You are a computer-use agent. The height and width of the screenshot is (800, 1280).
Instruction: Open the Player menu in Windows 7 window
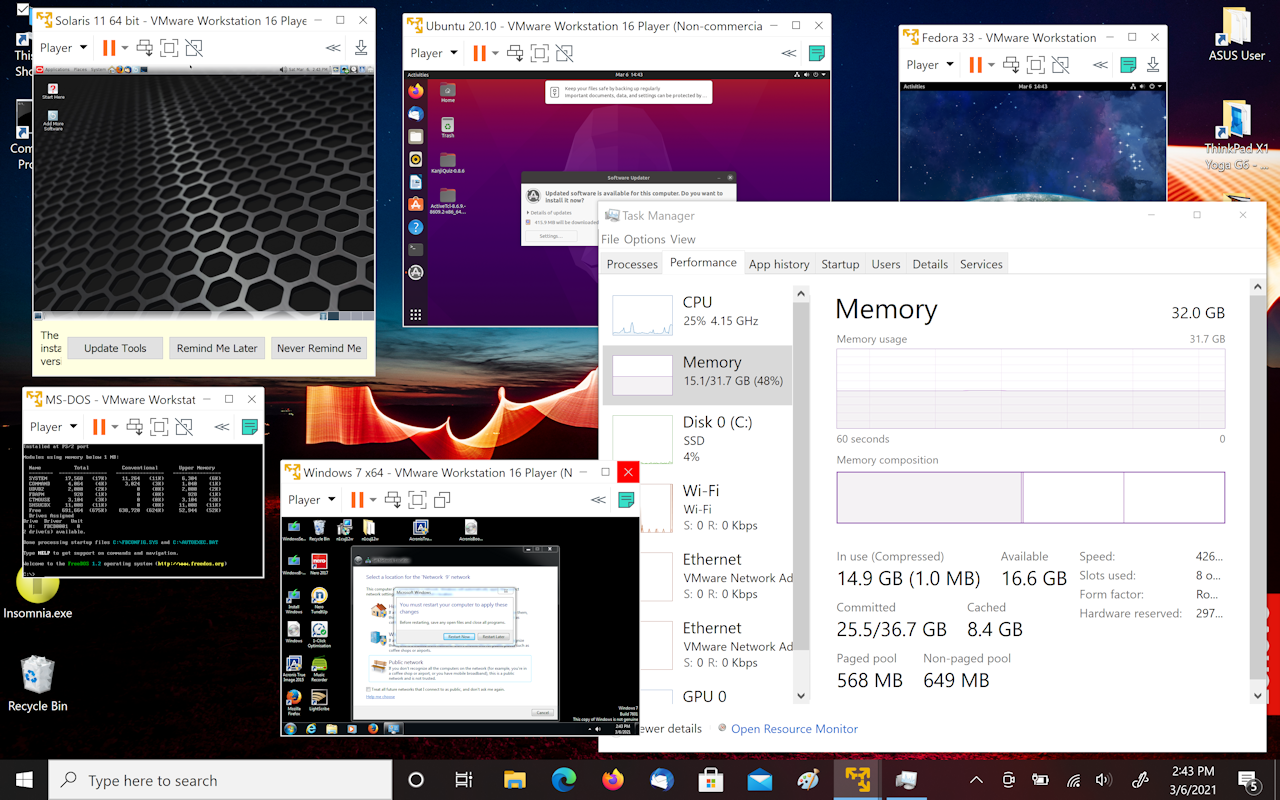point(312,499)
